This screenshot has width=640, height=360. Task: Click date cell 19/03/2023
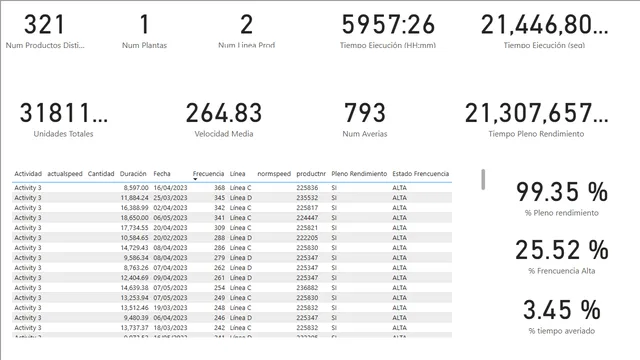coord(170,308)
